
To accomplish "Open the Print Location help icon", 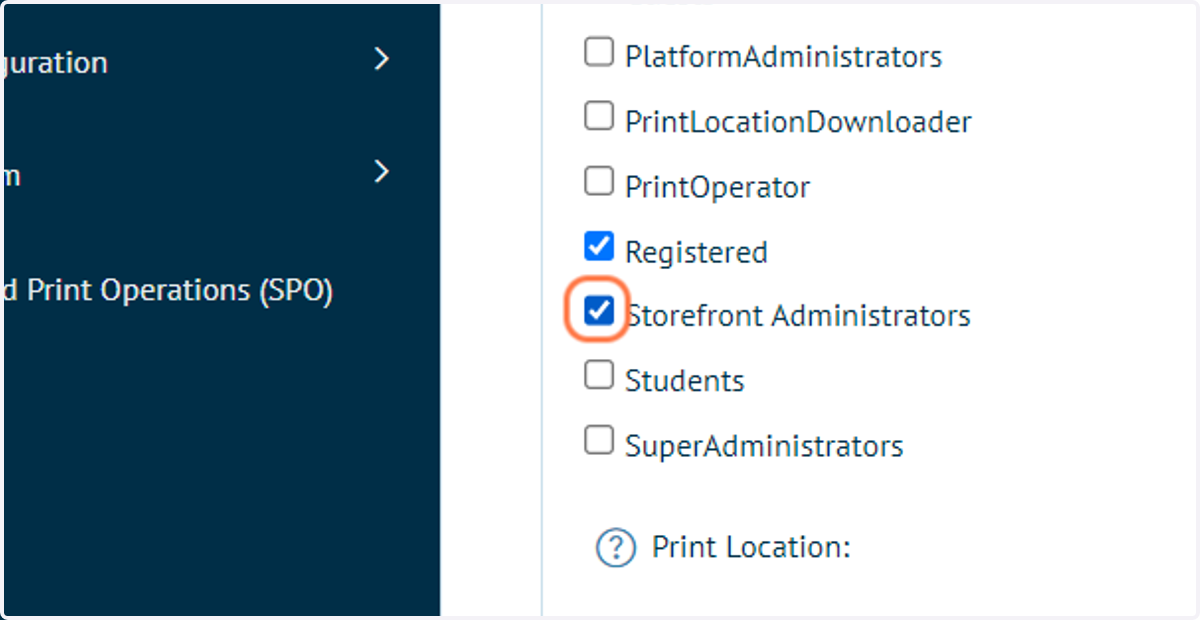I will click(616, 548).
